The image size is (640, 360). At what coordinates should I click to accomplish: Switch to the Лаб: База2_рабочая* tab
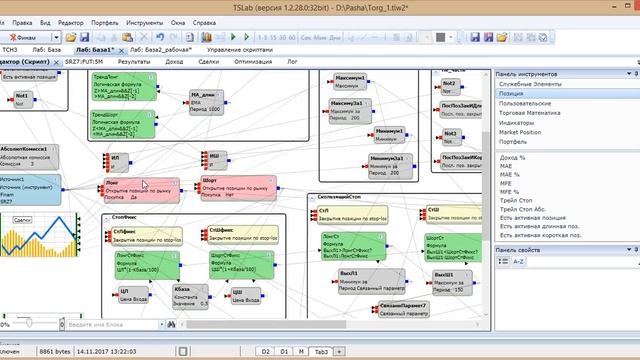tap(161, 50)
